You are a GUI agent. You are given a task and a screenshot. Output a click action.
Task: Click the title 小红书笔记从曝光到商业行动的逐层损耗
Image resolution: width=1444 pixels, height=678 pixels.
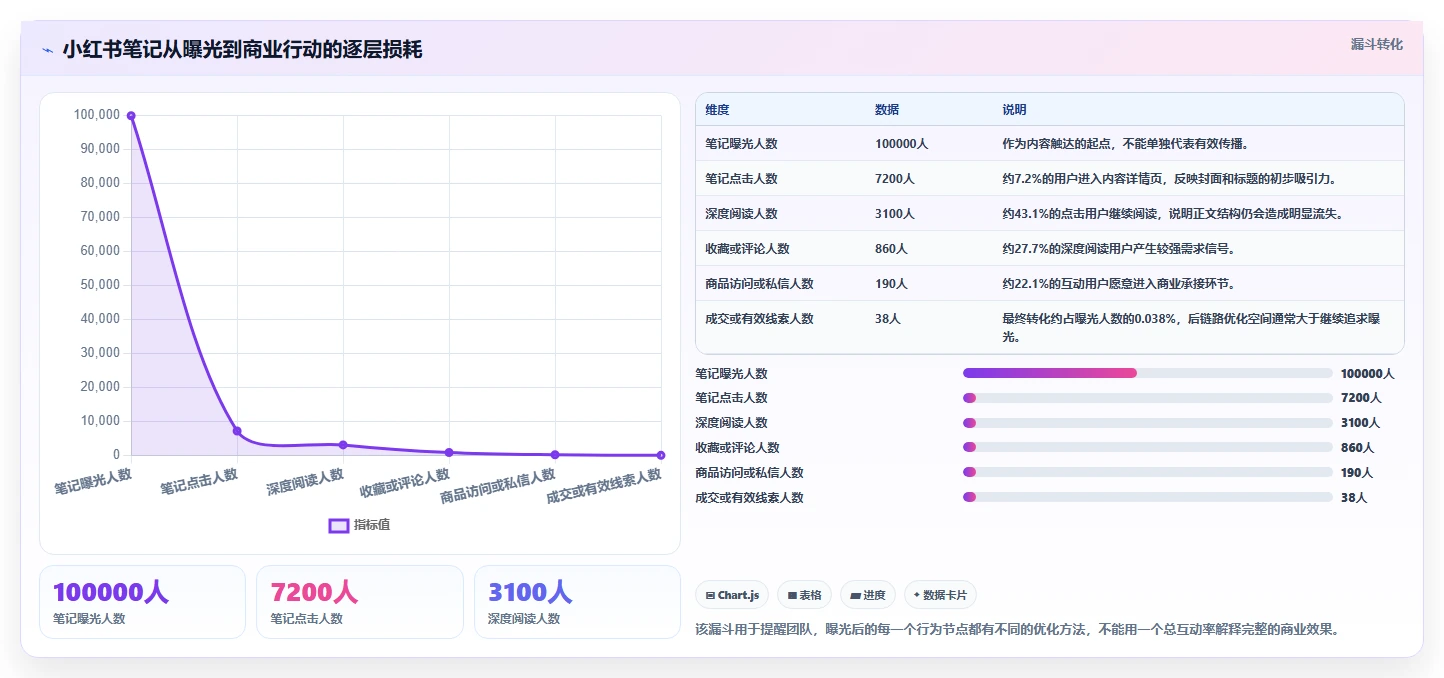tap(242, 49)
